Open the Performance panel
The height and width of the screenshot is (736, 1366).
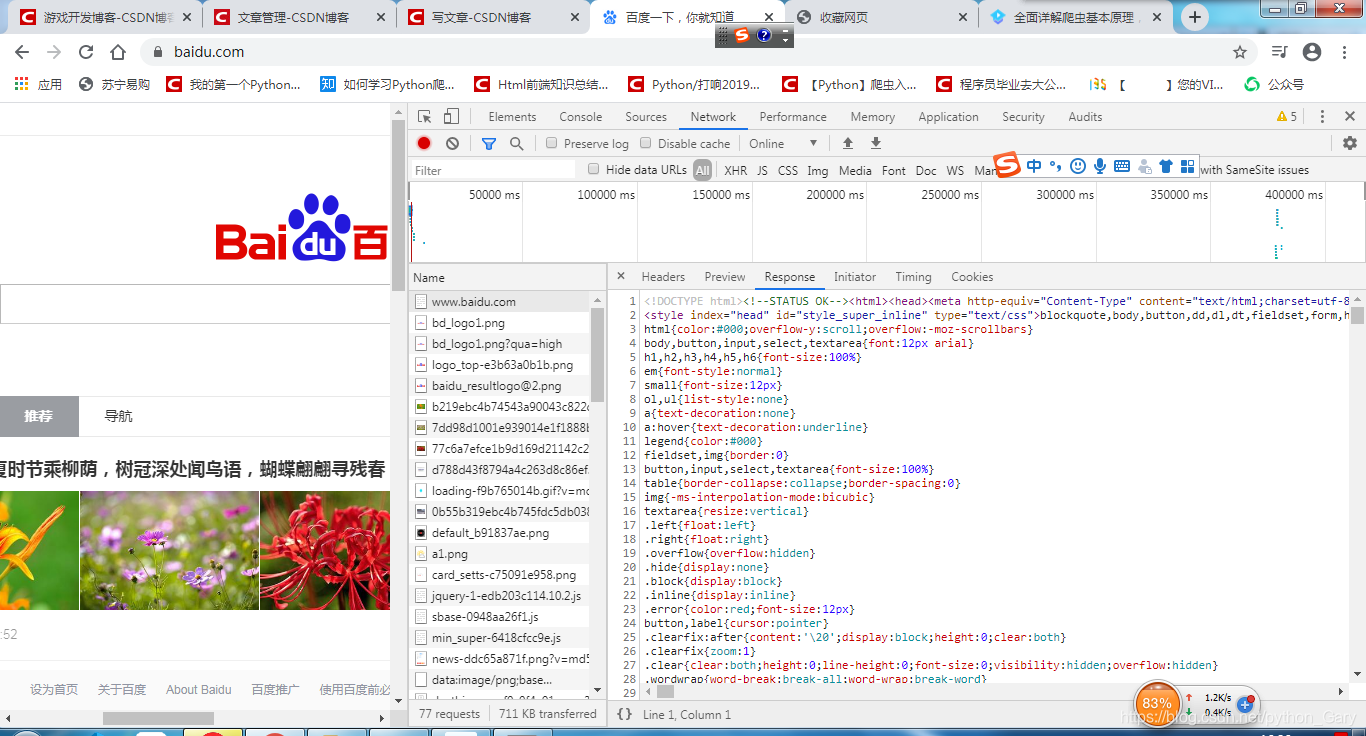[793, 117]
